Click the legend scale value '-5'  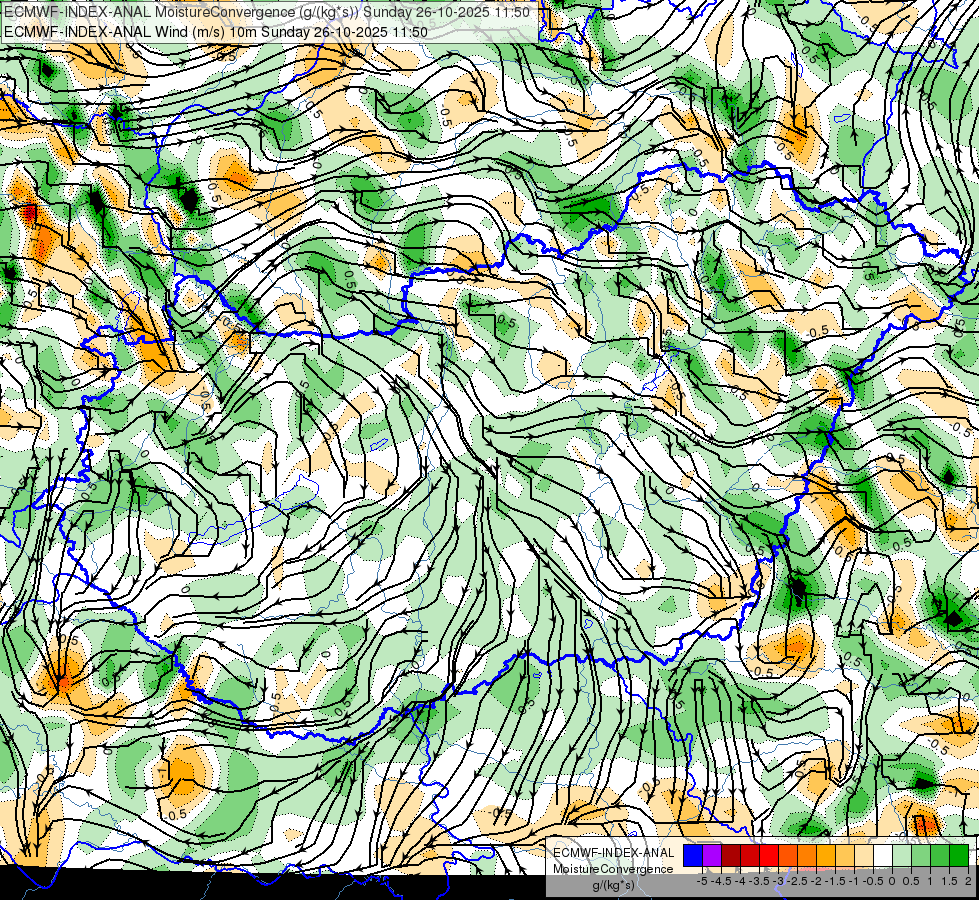click(x=702, y=881)
